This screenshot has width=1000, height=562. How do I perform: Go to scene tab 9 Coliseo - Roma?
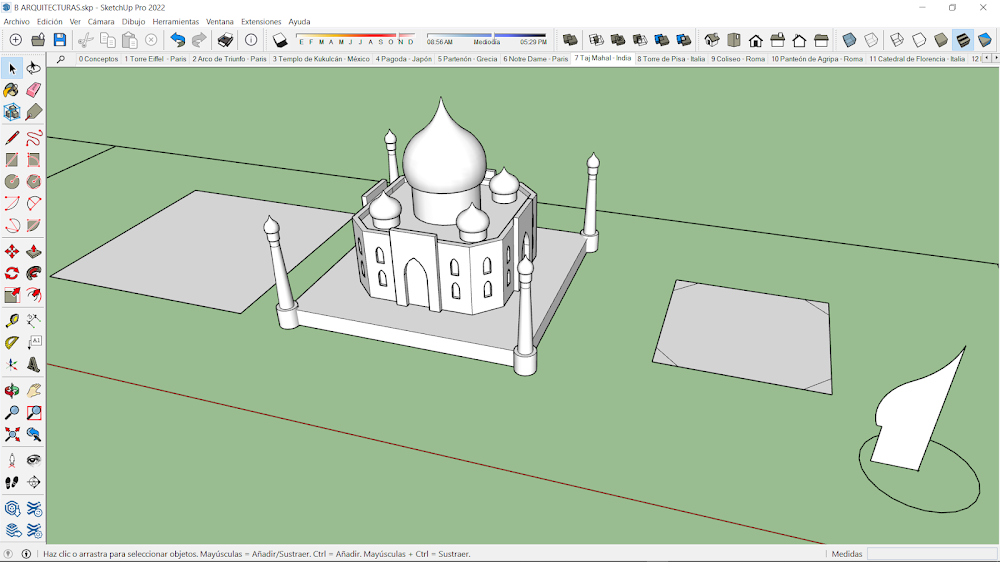point(738,59)
